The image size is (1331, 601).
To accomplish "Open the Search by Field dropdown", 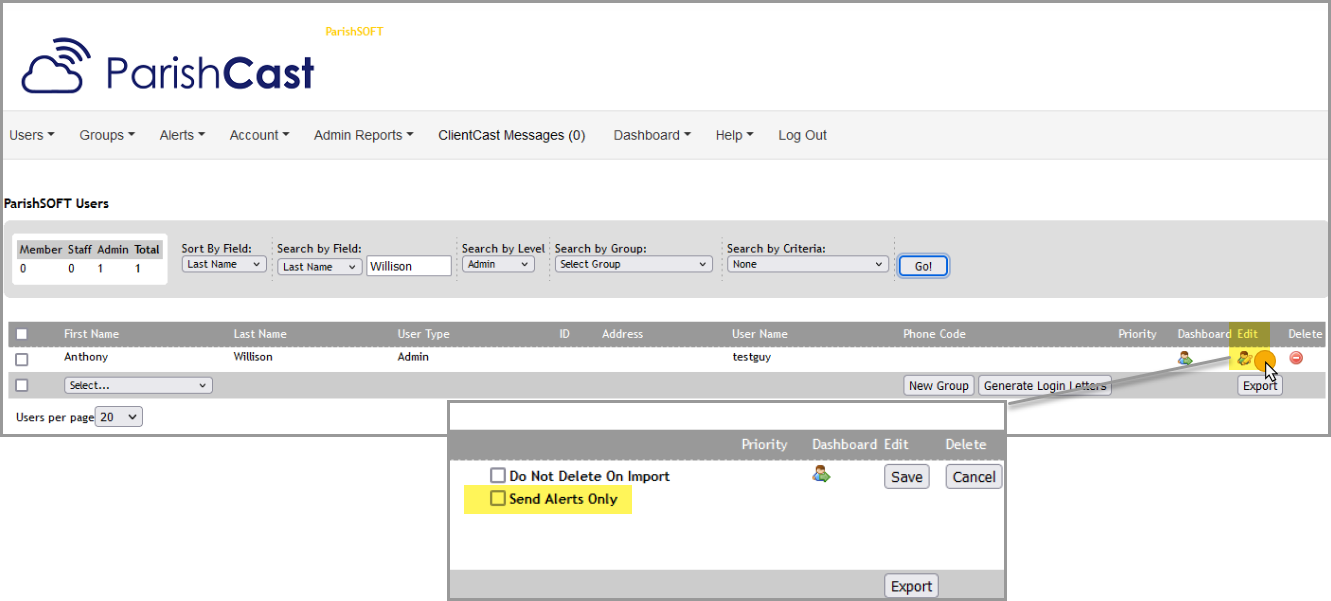I will click(320, 267).
